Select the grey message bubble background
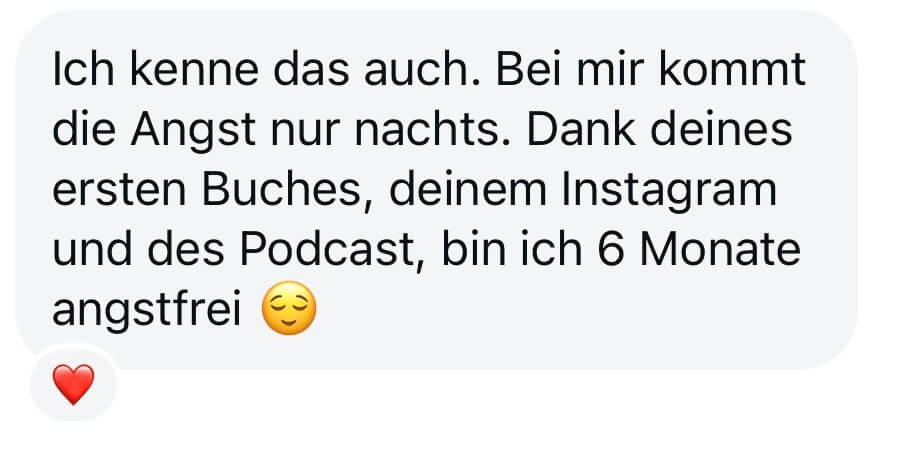Image resolution: width=921 pixels, height=451 pixels. tap(436, 190)
